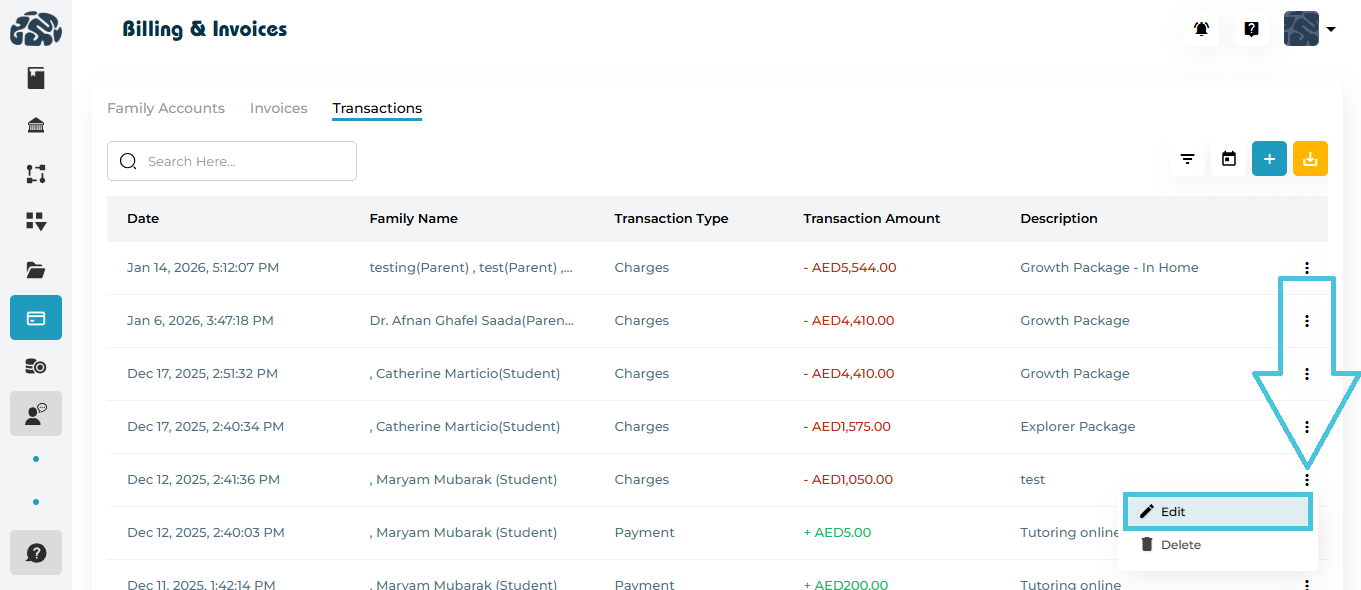
Task: Switch to the Family Accounts tab
Action: click(x=166, y=108)
